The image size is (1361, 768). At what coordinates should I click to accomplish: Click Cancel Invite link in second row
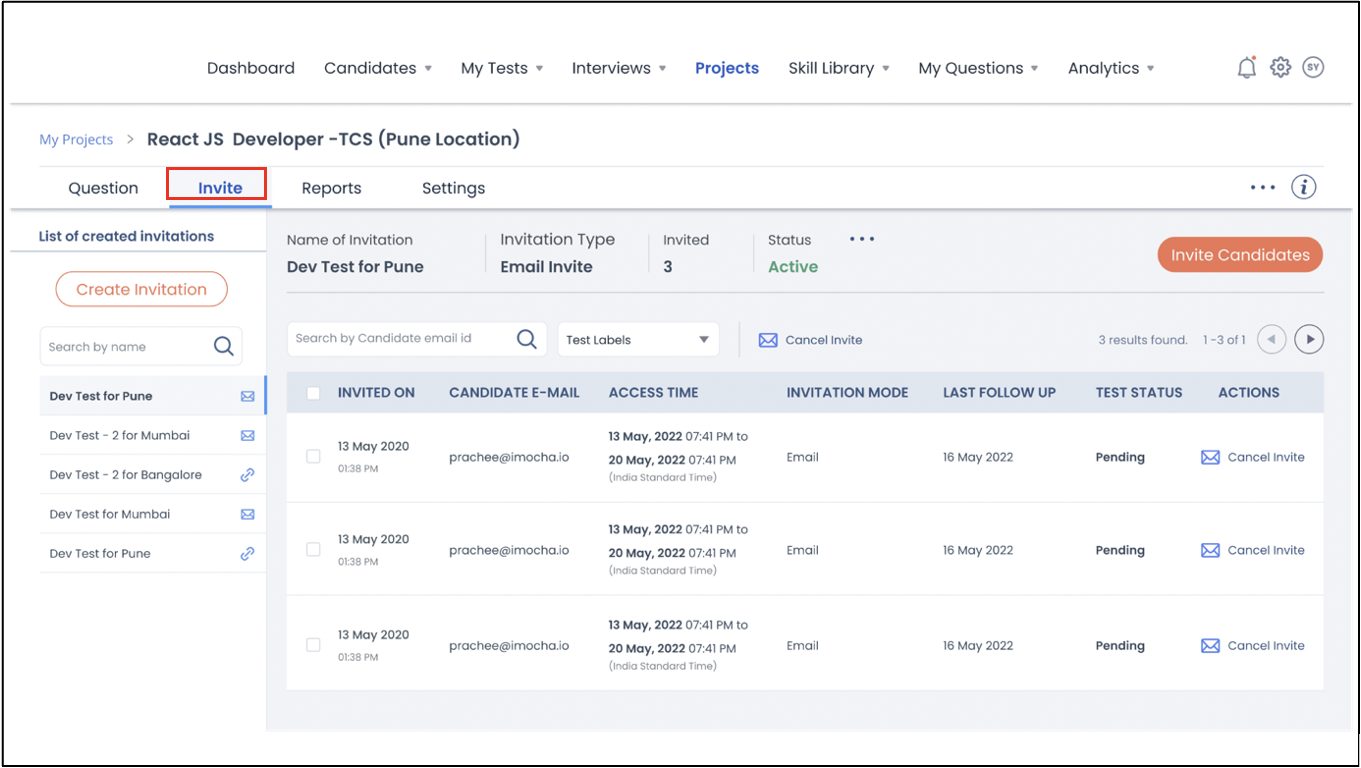tap(1266, 550)
